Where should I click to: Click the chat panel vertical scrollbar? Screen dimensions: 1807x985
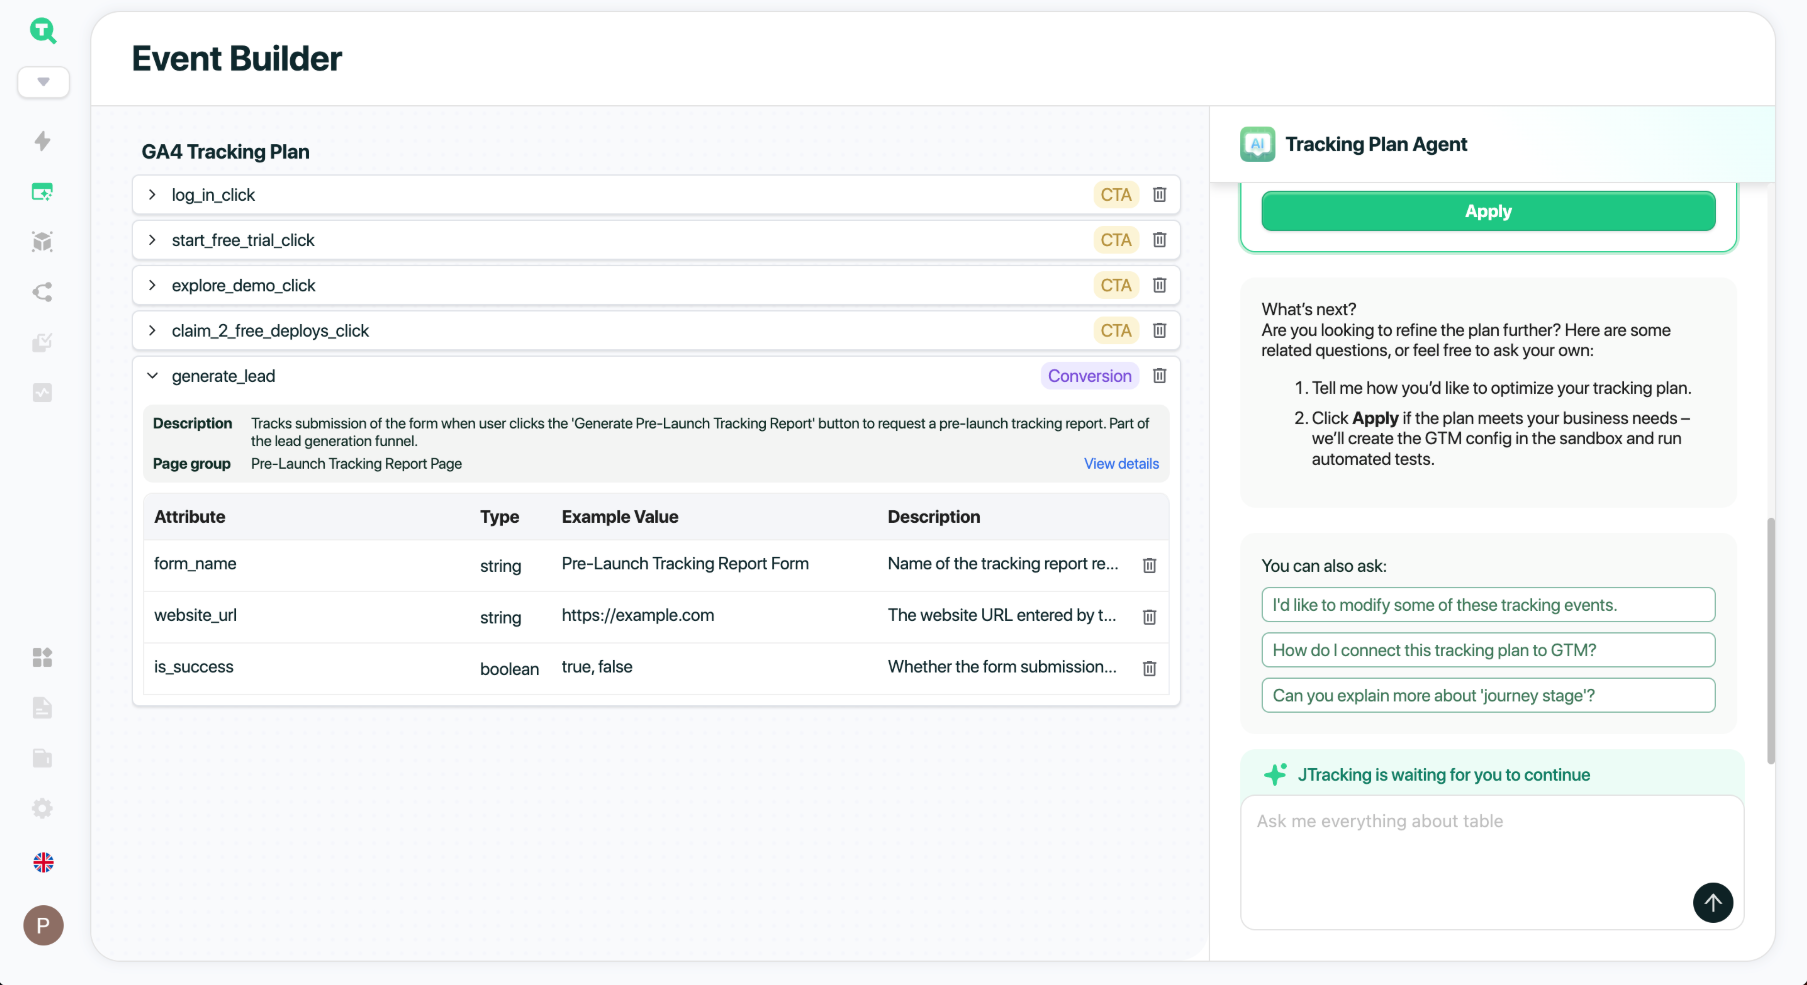(x=1771, y=640)
